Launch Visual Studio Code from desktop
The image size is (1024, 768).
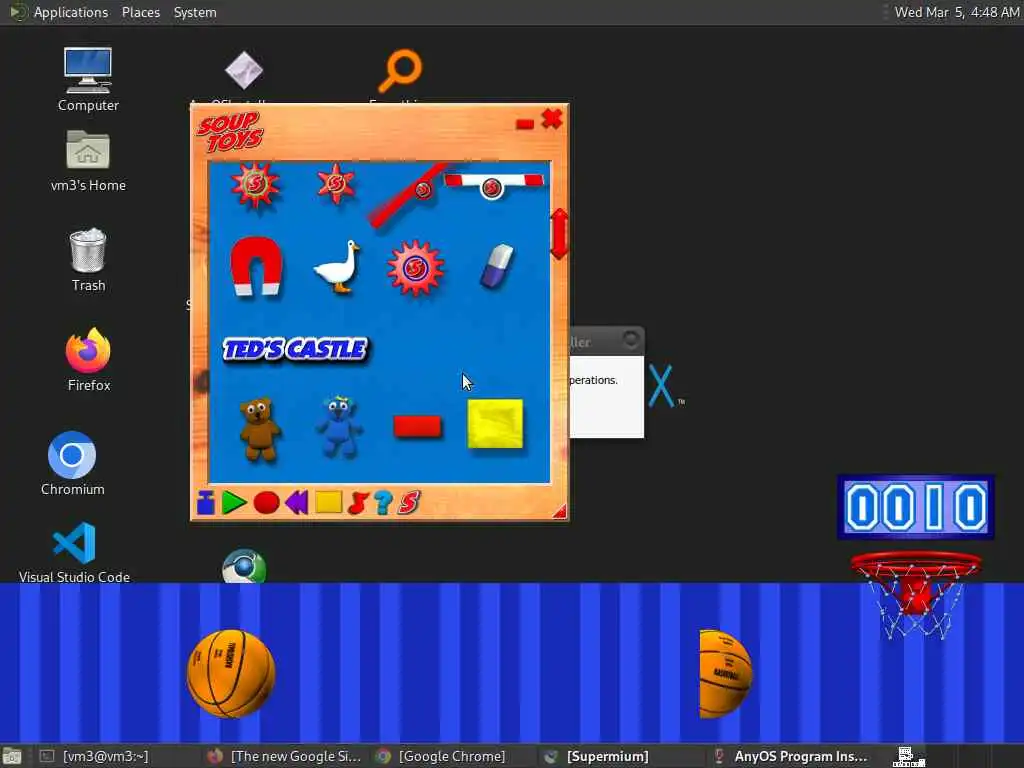(x=74, y=552)
